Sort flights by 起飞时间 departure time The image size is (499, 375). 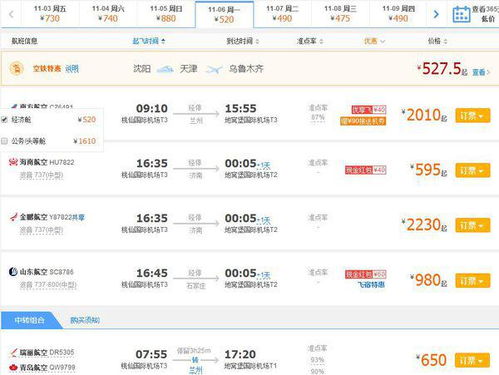[149, 41]
